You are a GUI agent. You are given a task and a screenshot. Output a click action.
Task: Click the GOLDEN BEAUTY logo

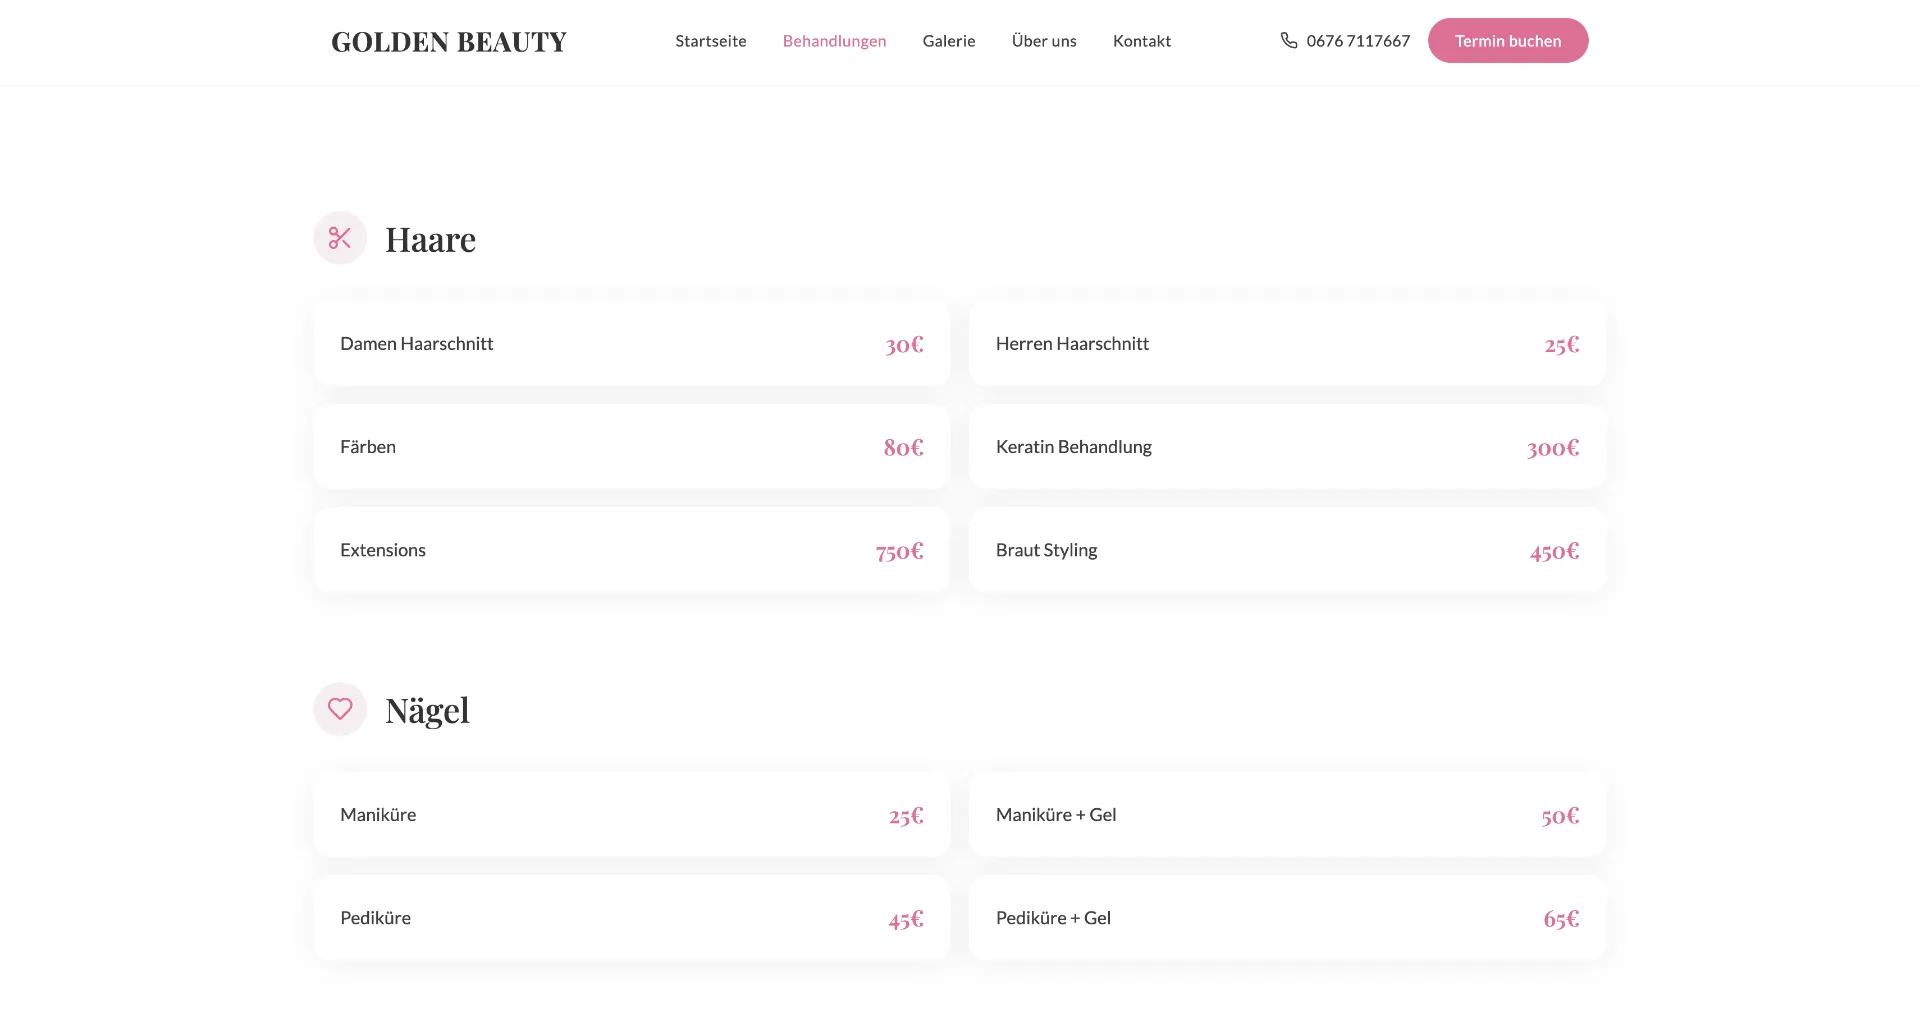[x=449, y=42]
